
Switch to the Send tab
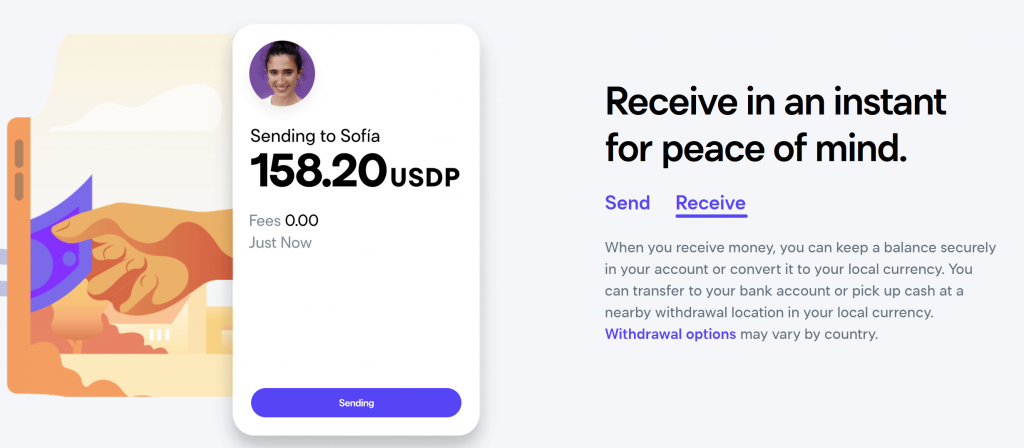click(x=627, y=202)
